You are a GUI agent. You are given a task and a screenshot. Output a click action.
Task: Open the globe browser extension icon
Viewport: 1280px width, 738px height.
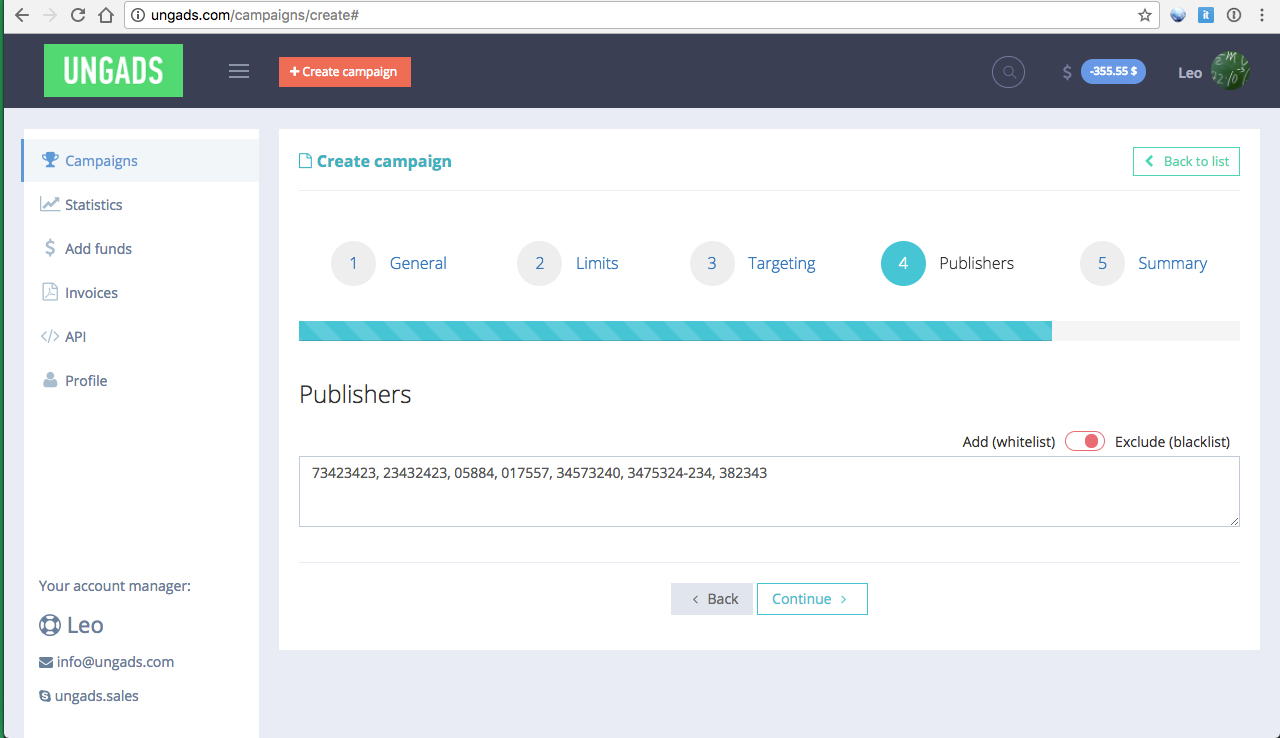pos(1178,15)
